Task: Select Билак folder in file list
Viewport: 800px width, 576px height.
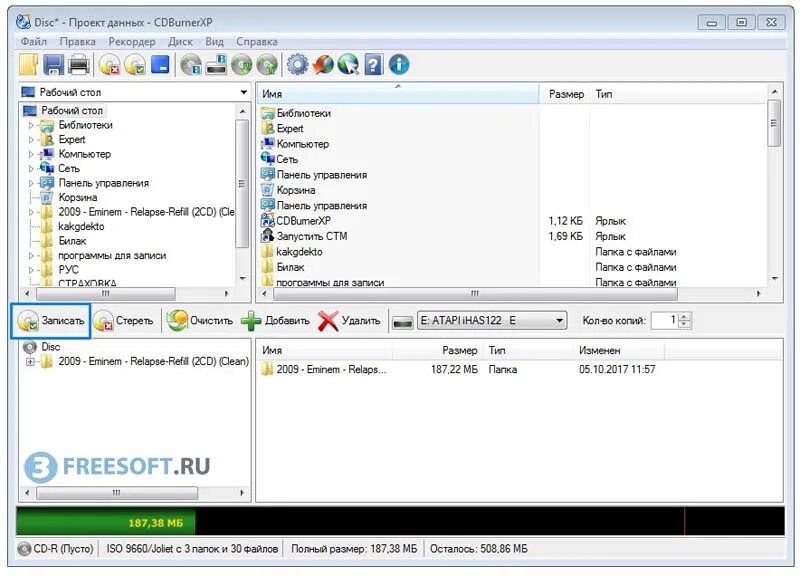Action: pyautogui.click(x=290, y=267)
